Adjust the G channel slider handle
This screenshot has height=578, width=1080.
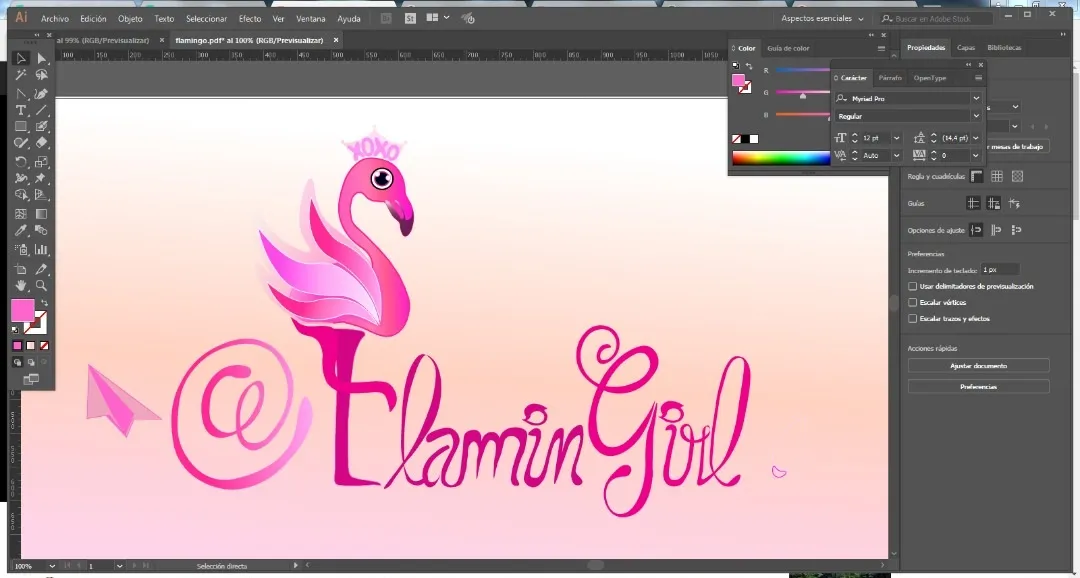click(802, 96)
